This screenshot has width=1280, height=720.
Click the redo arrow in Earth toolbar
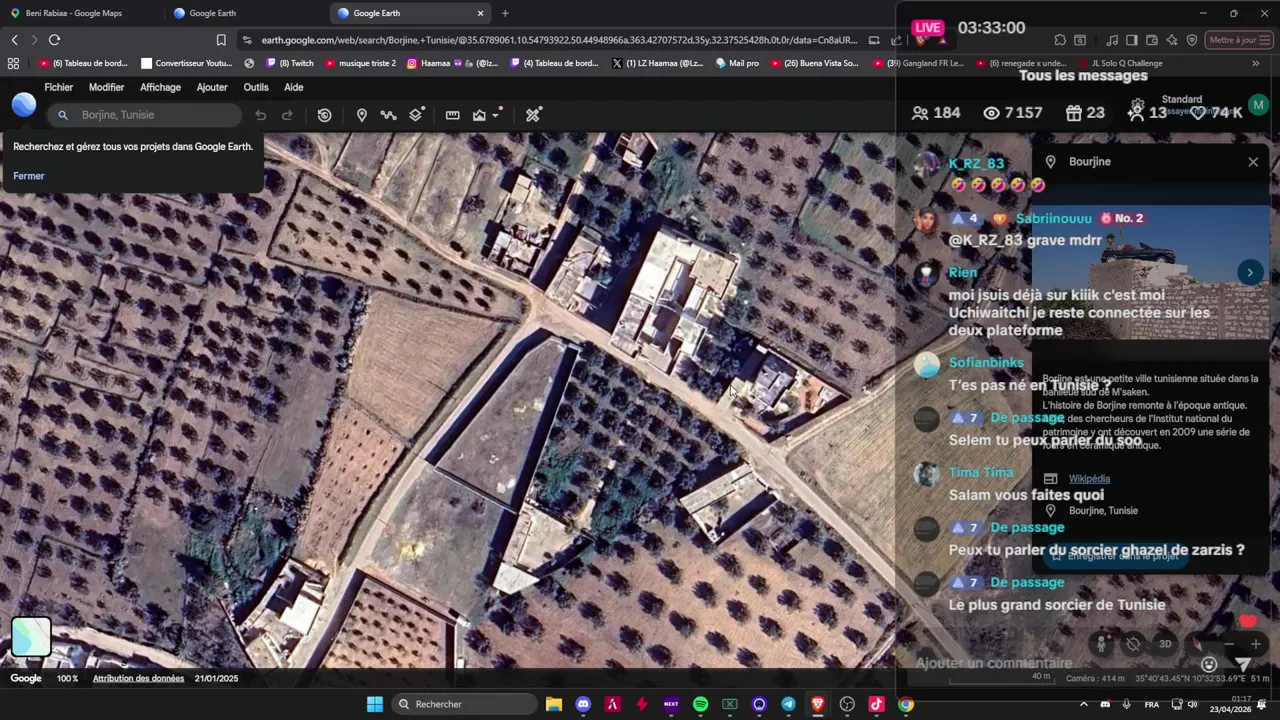coord(287,115)
